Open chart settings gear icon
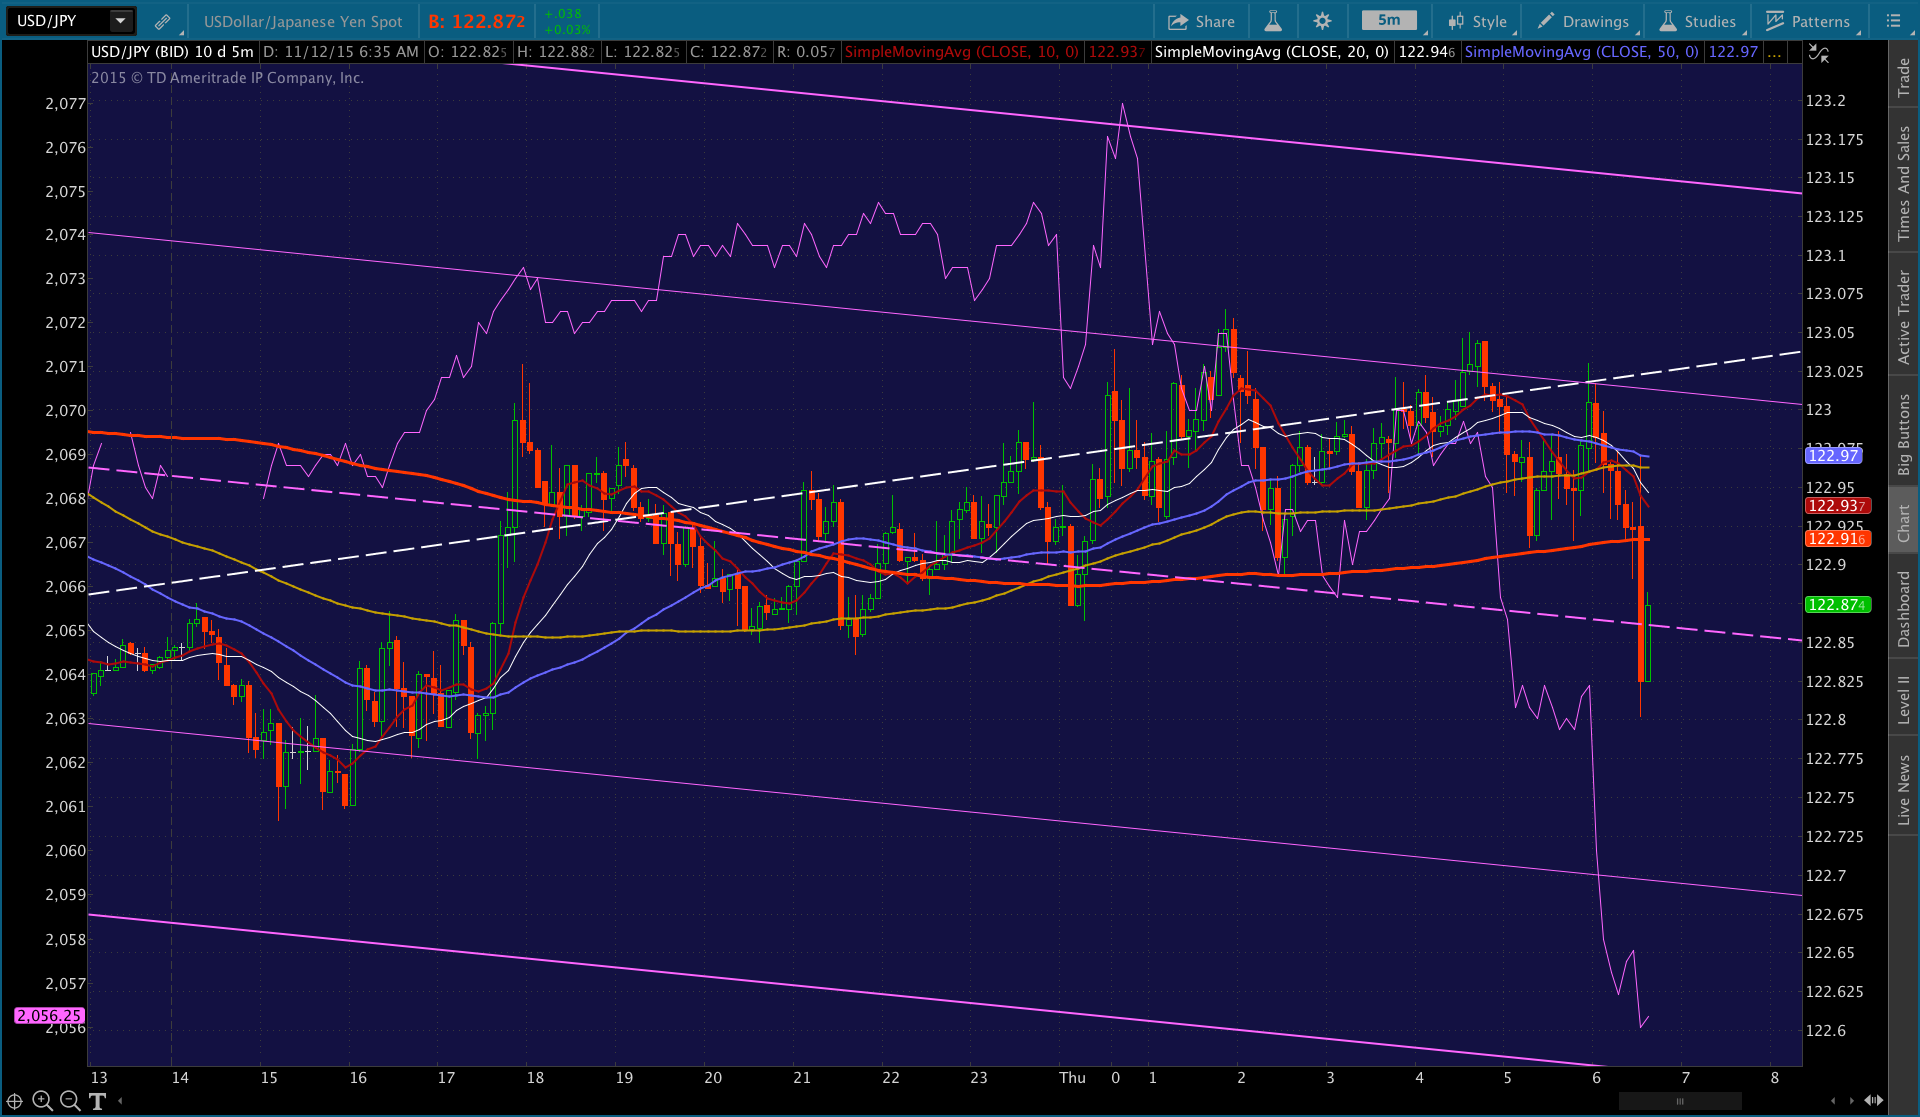Screen dimensions: 1920x1117 click(x=1322, y=21)
